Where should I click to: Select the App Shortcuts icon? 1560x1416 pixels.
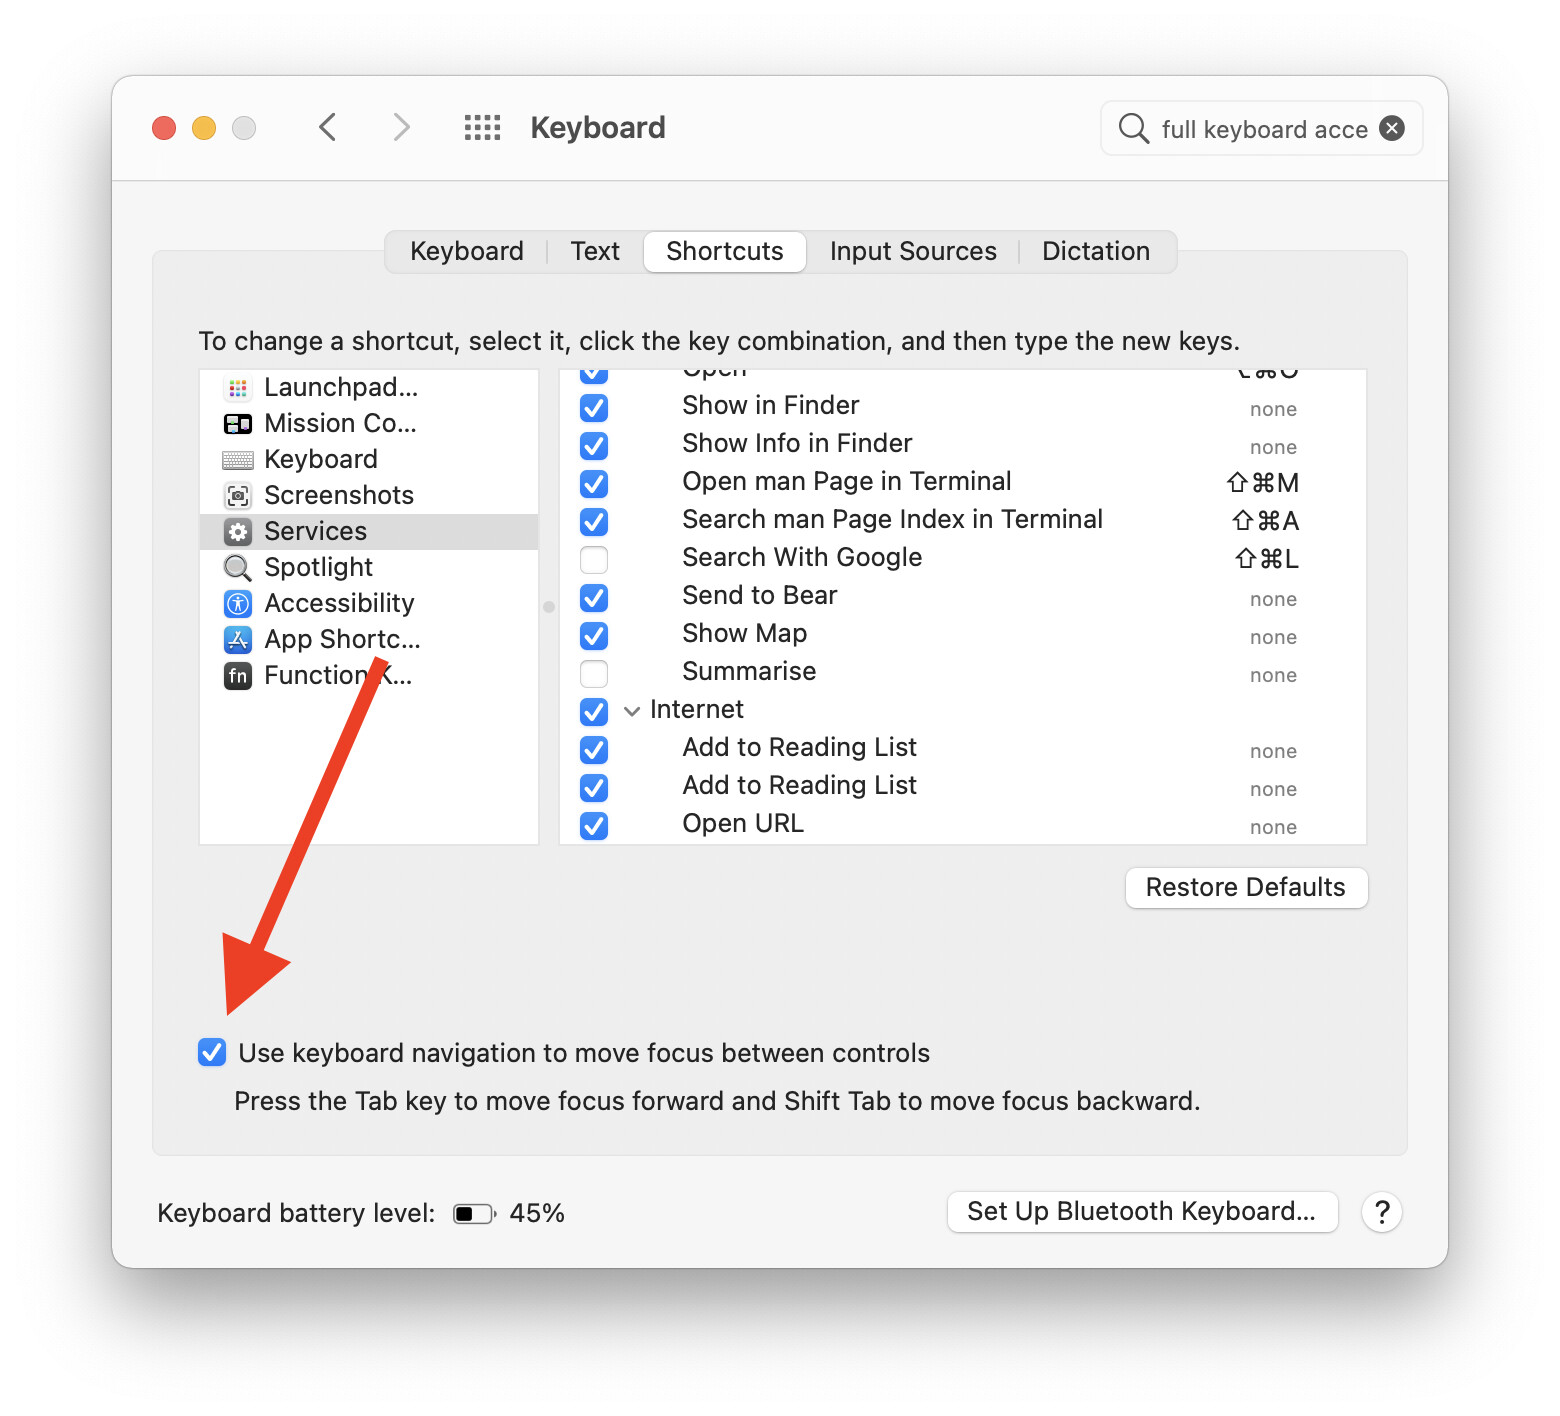point(238,640)
